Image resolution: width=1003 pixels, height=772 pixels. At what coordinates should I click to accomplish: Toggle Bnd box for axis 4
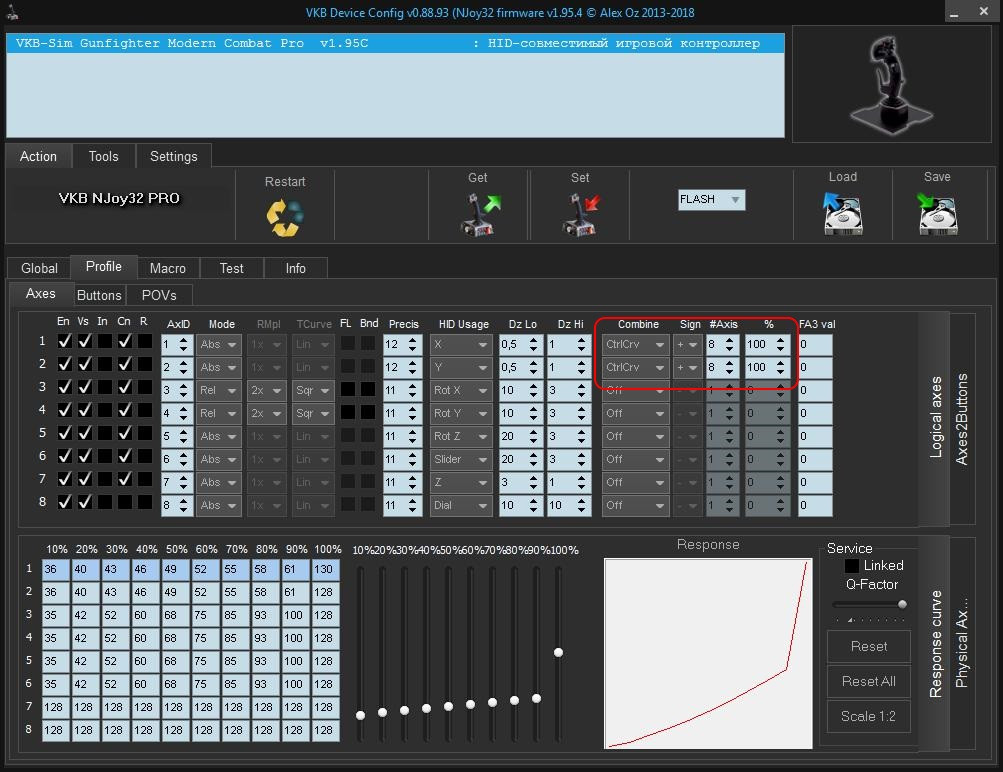(368, 413)
